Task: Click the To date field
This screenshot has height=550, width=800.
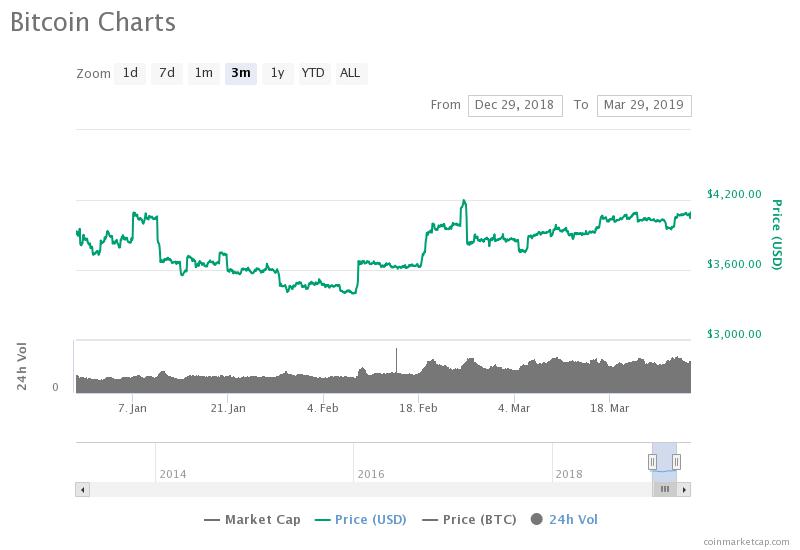Action: (643, 105)
